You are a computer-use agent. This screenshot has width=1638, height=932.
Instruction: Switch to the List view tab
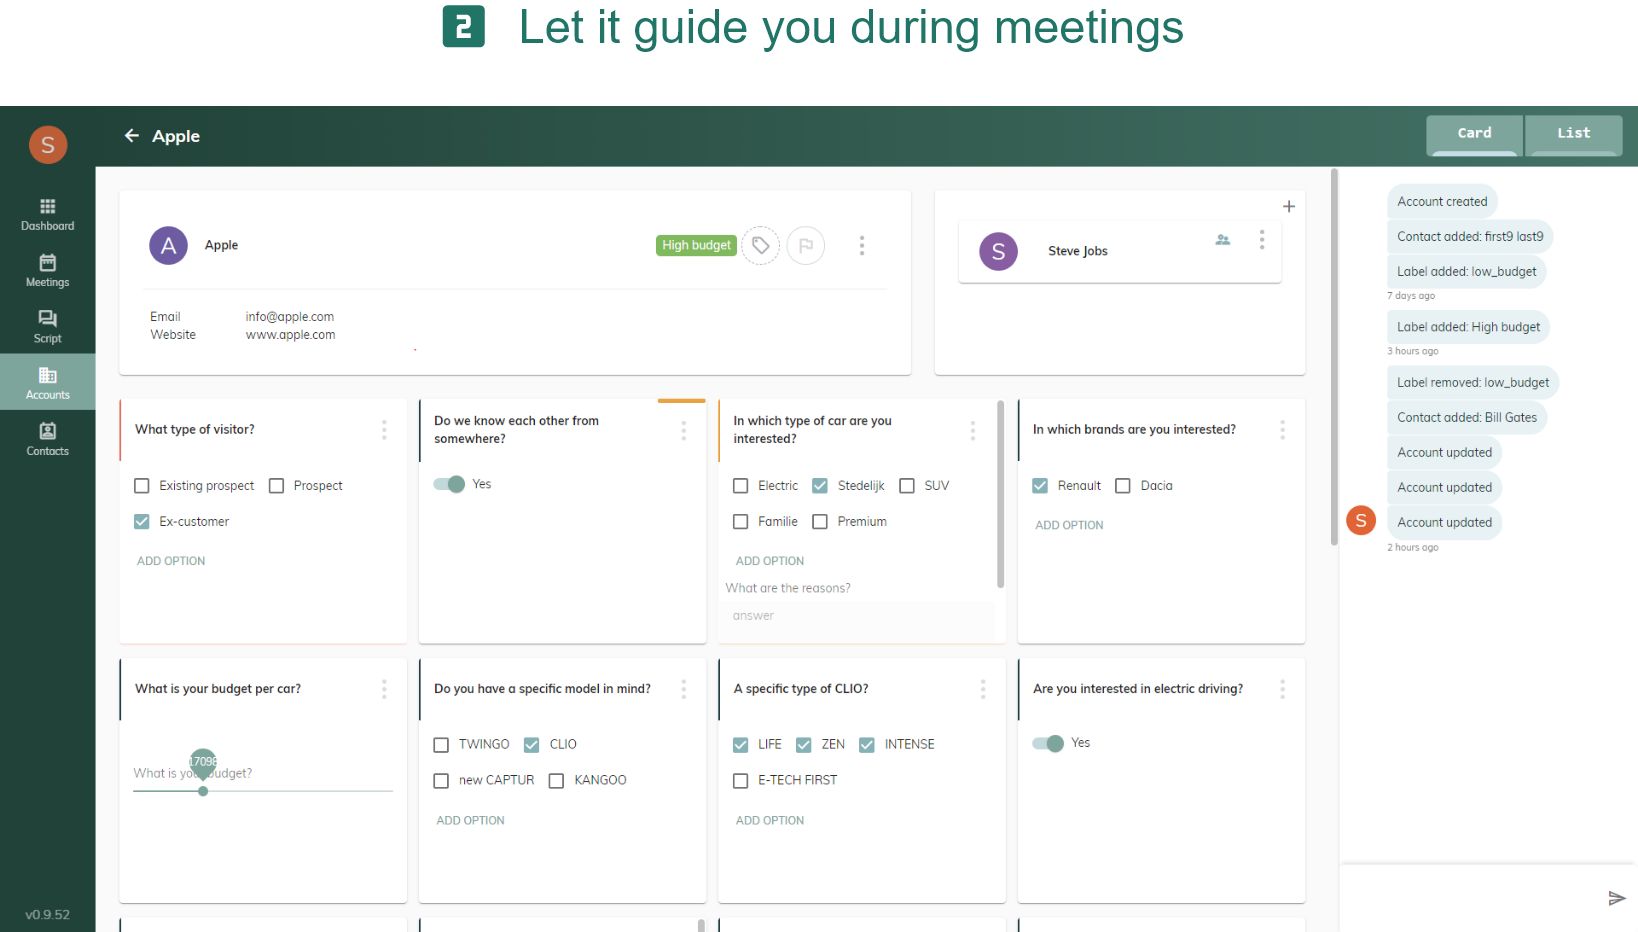pos(1573,133)
